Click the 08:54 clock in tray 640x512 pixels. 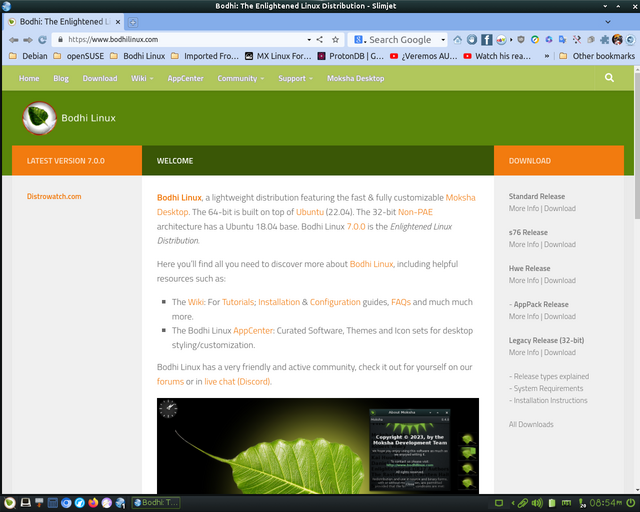(x=606, y=503)
